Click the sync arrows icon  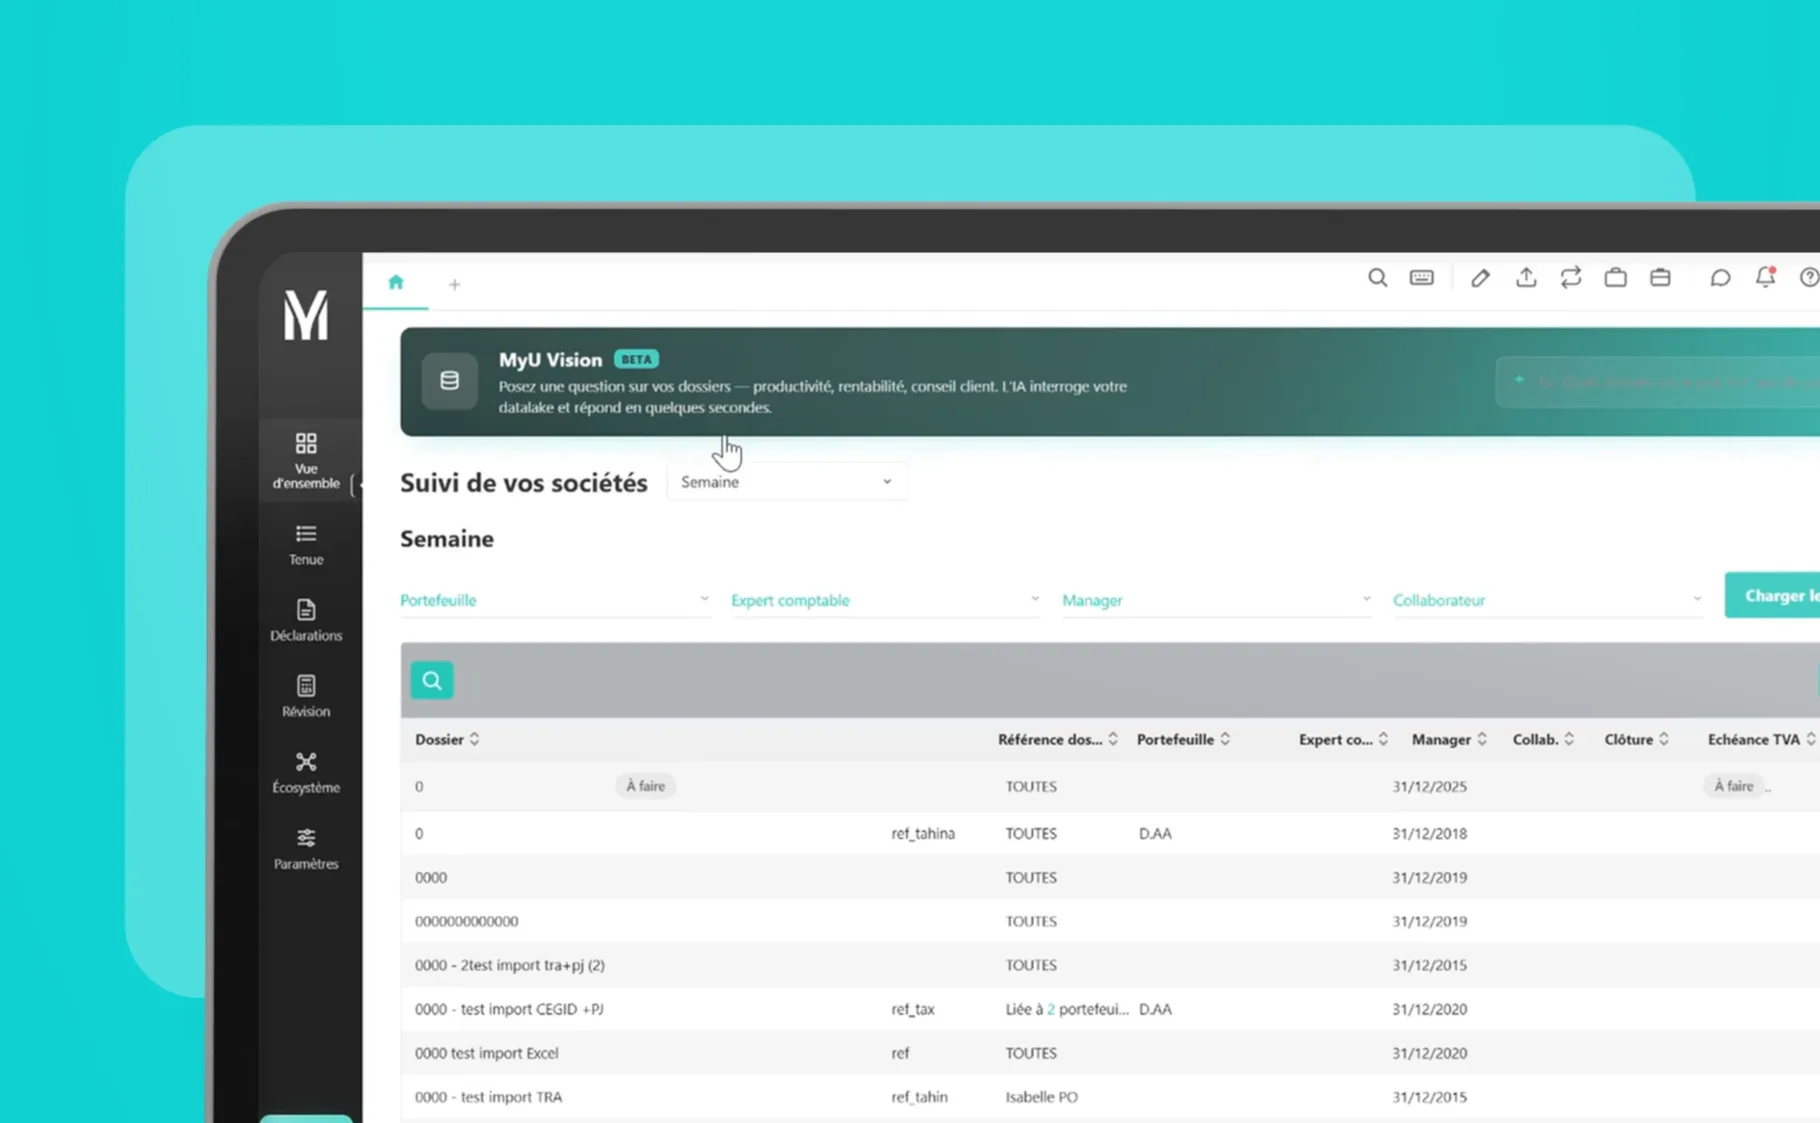pyautogui.click(x=1570, y=277)
